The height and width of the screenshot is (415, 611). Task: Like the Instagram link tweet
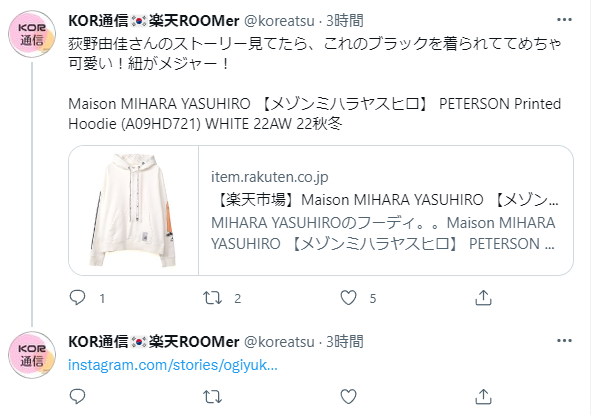tap(348, 397)
